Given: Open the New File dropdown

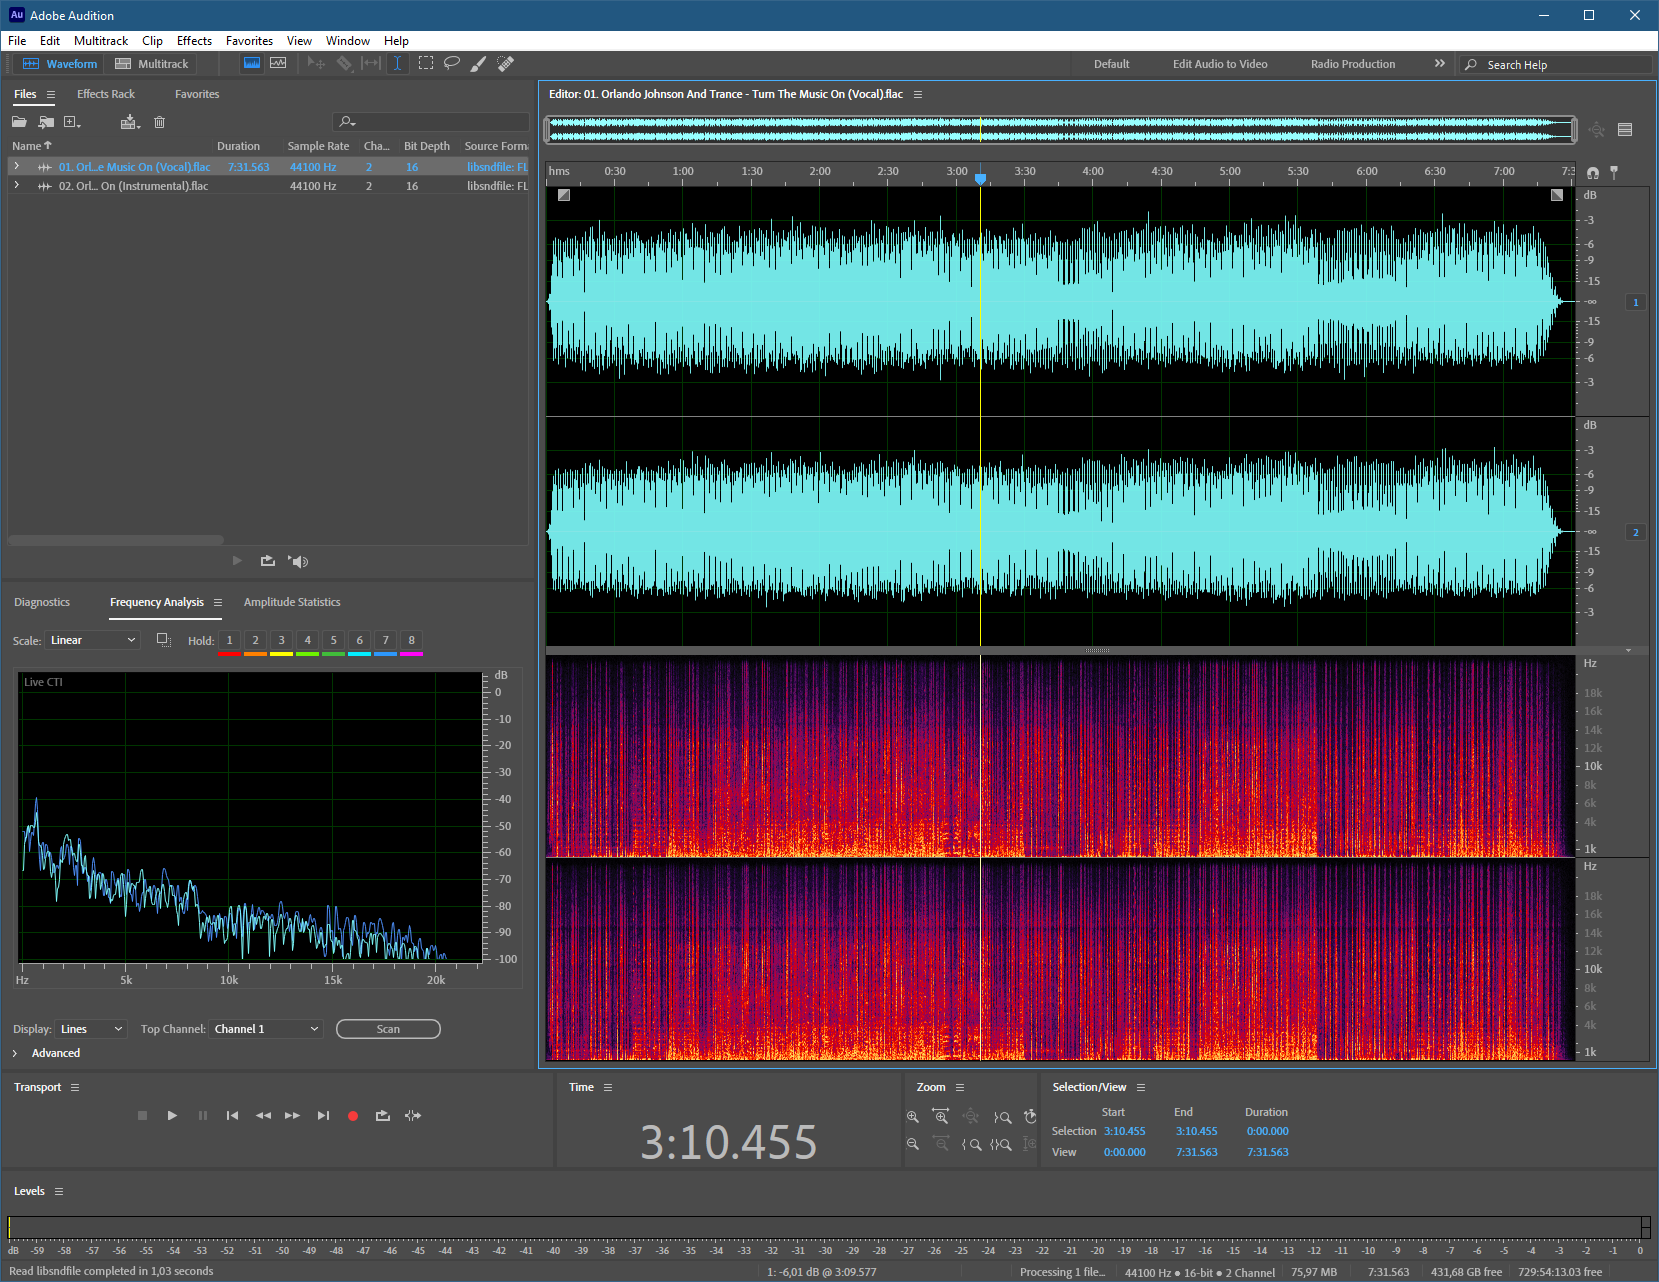Looking at the screenshot, I should [x=72, y=122].
